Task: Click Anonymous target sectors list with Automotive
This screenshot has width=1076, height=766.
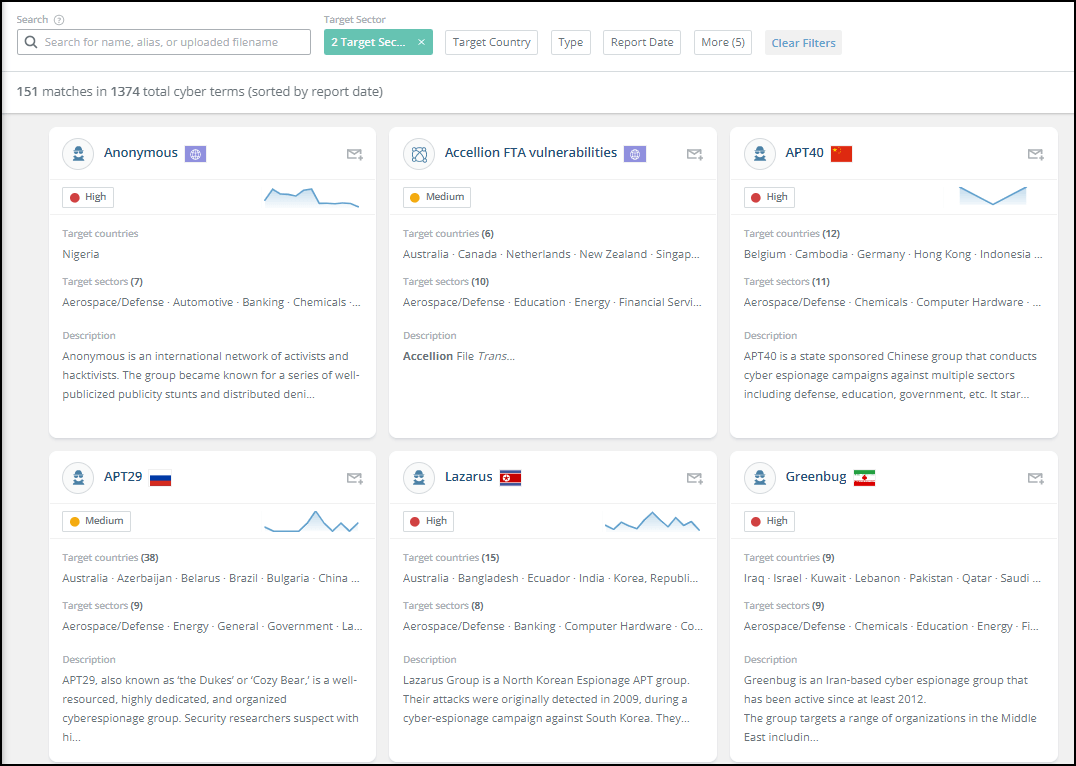Action: (211, 302)
